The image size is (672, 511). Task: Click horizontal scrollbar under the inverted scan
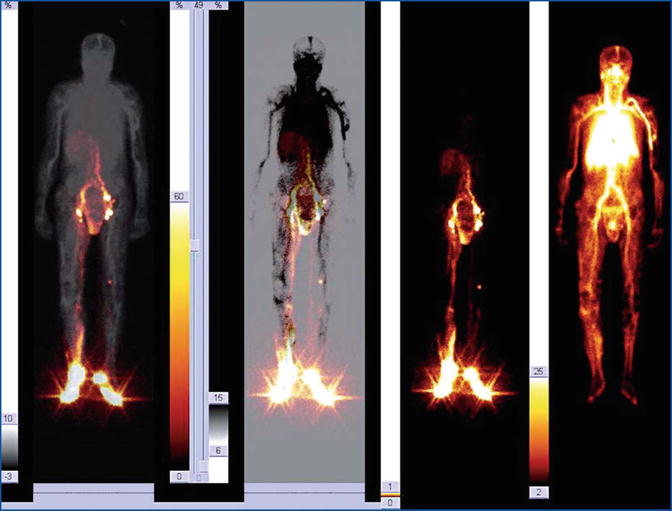304,491
